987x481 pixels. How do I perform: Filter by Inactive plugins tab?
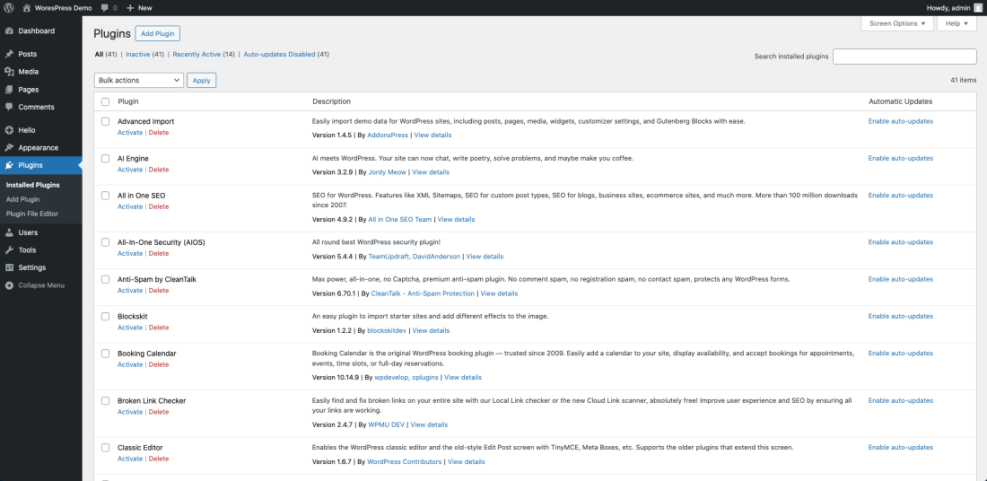point(138,55)
